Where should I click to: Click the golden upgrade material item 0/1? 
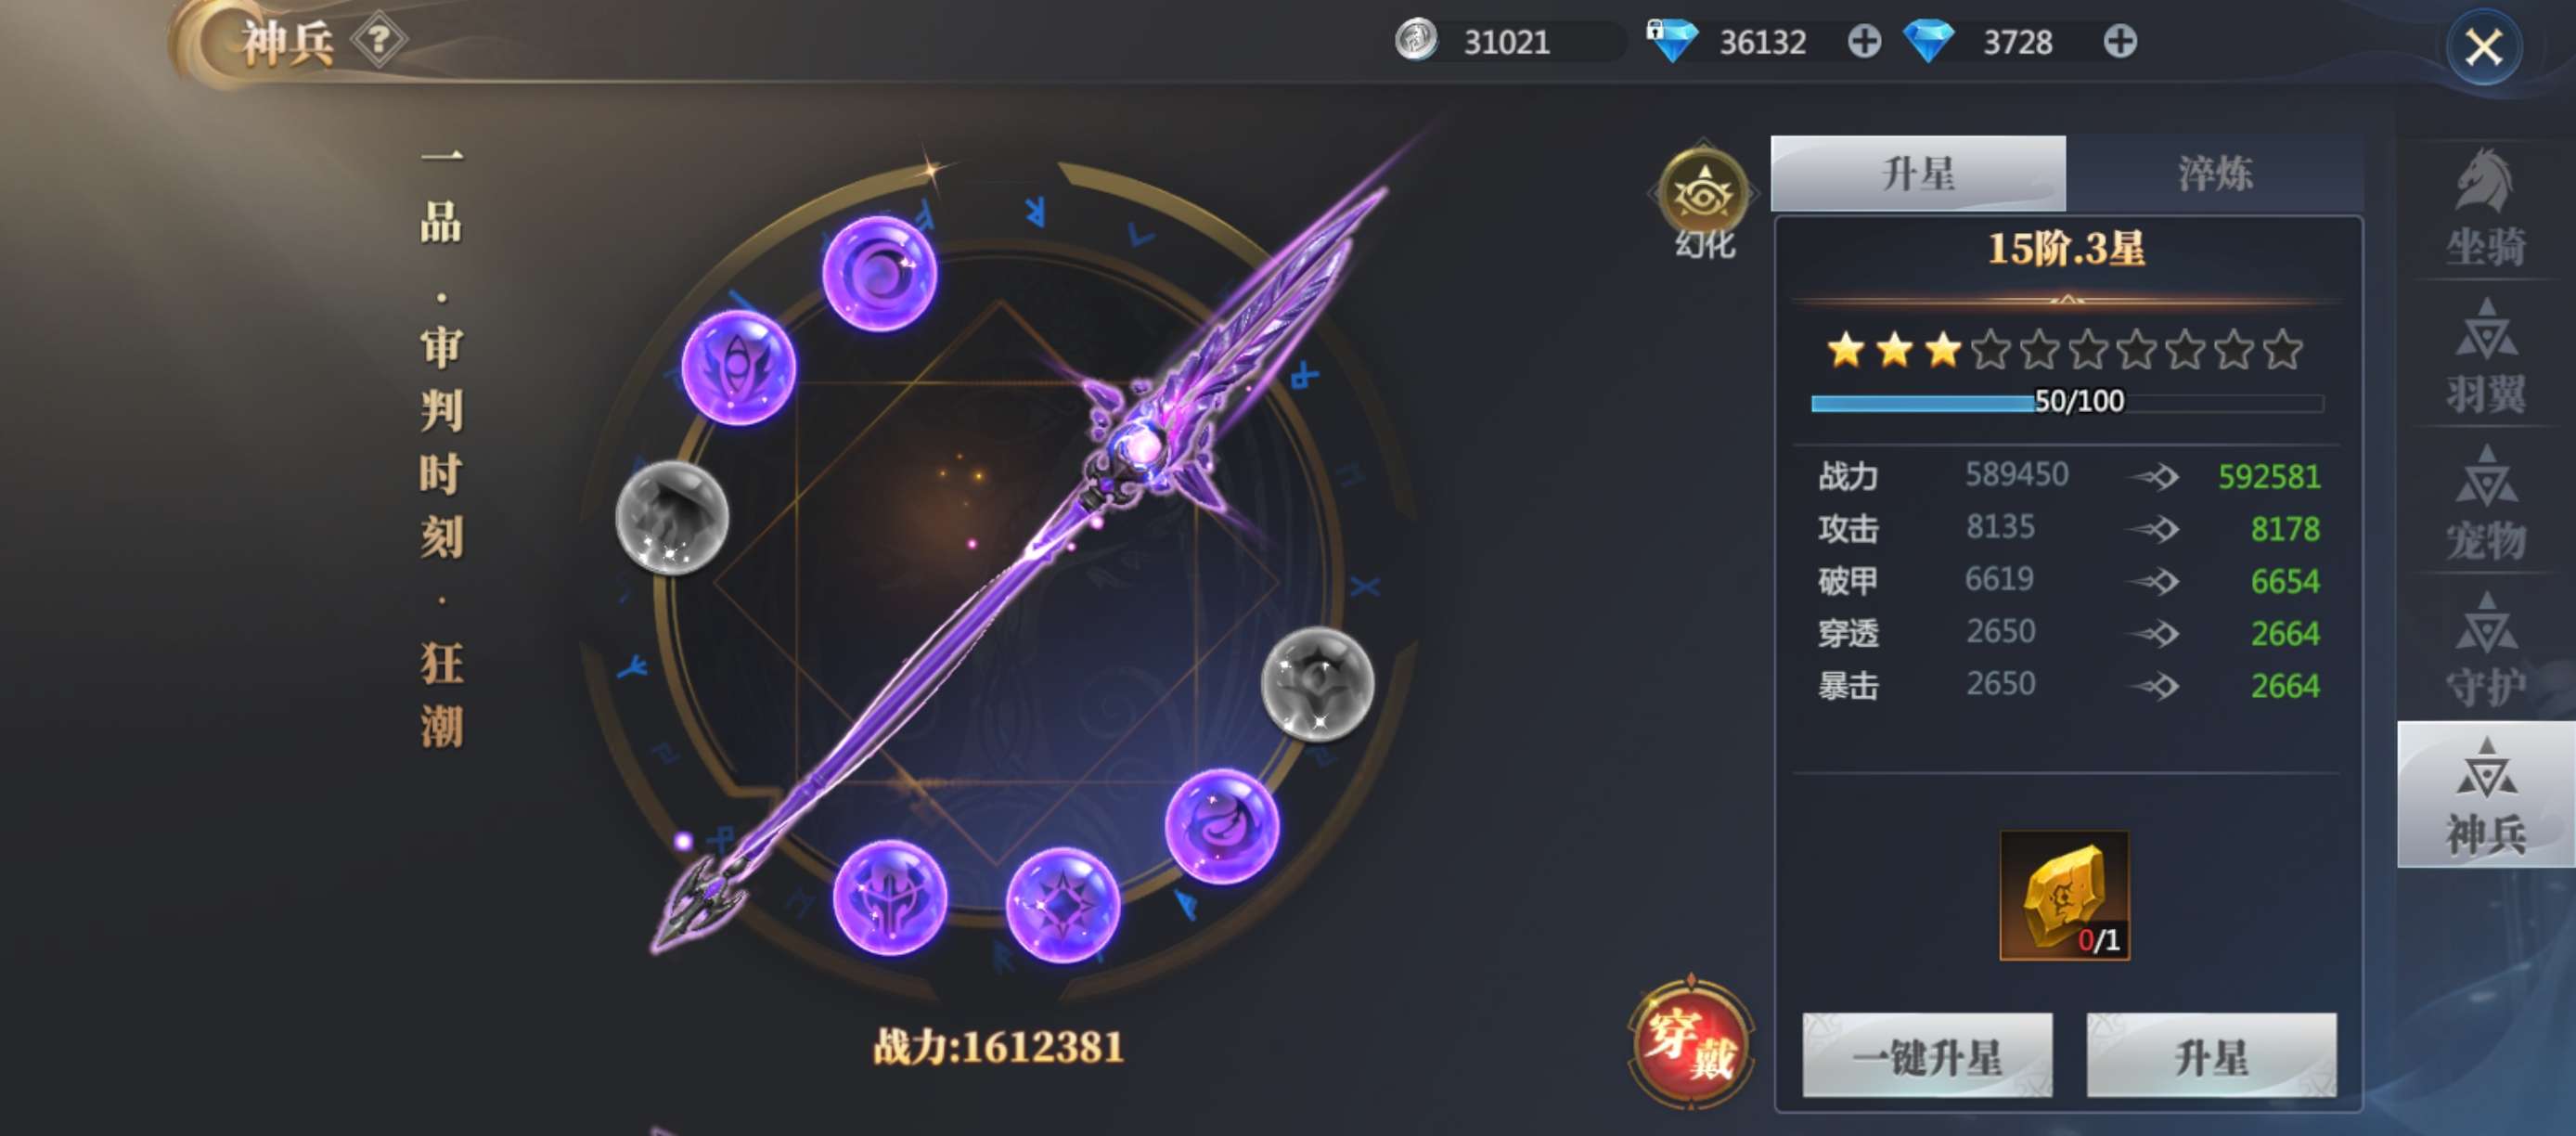click(2064, 896)
